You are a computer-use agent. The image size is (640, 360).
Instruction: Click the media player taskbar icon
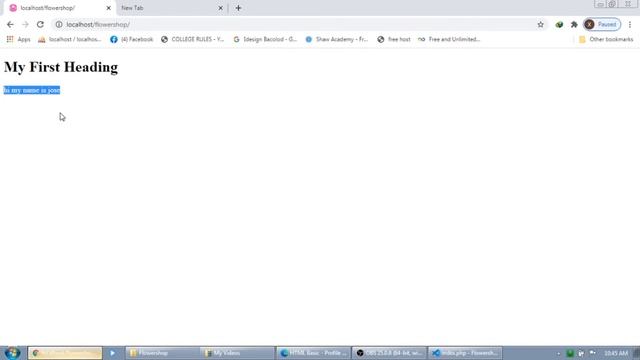(x=112, y=353)
